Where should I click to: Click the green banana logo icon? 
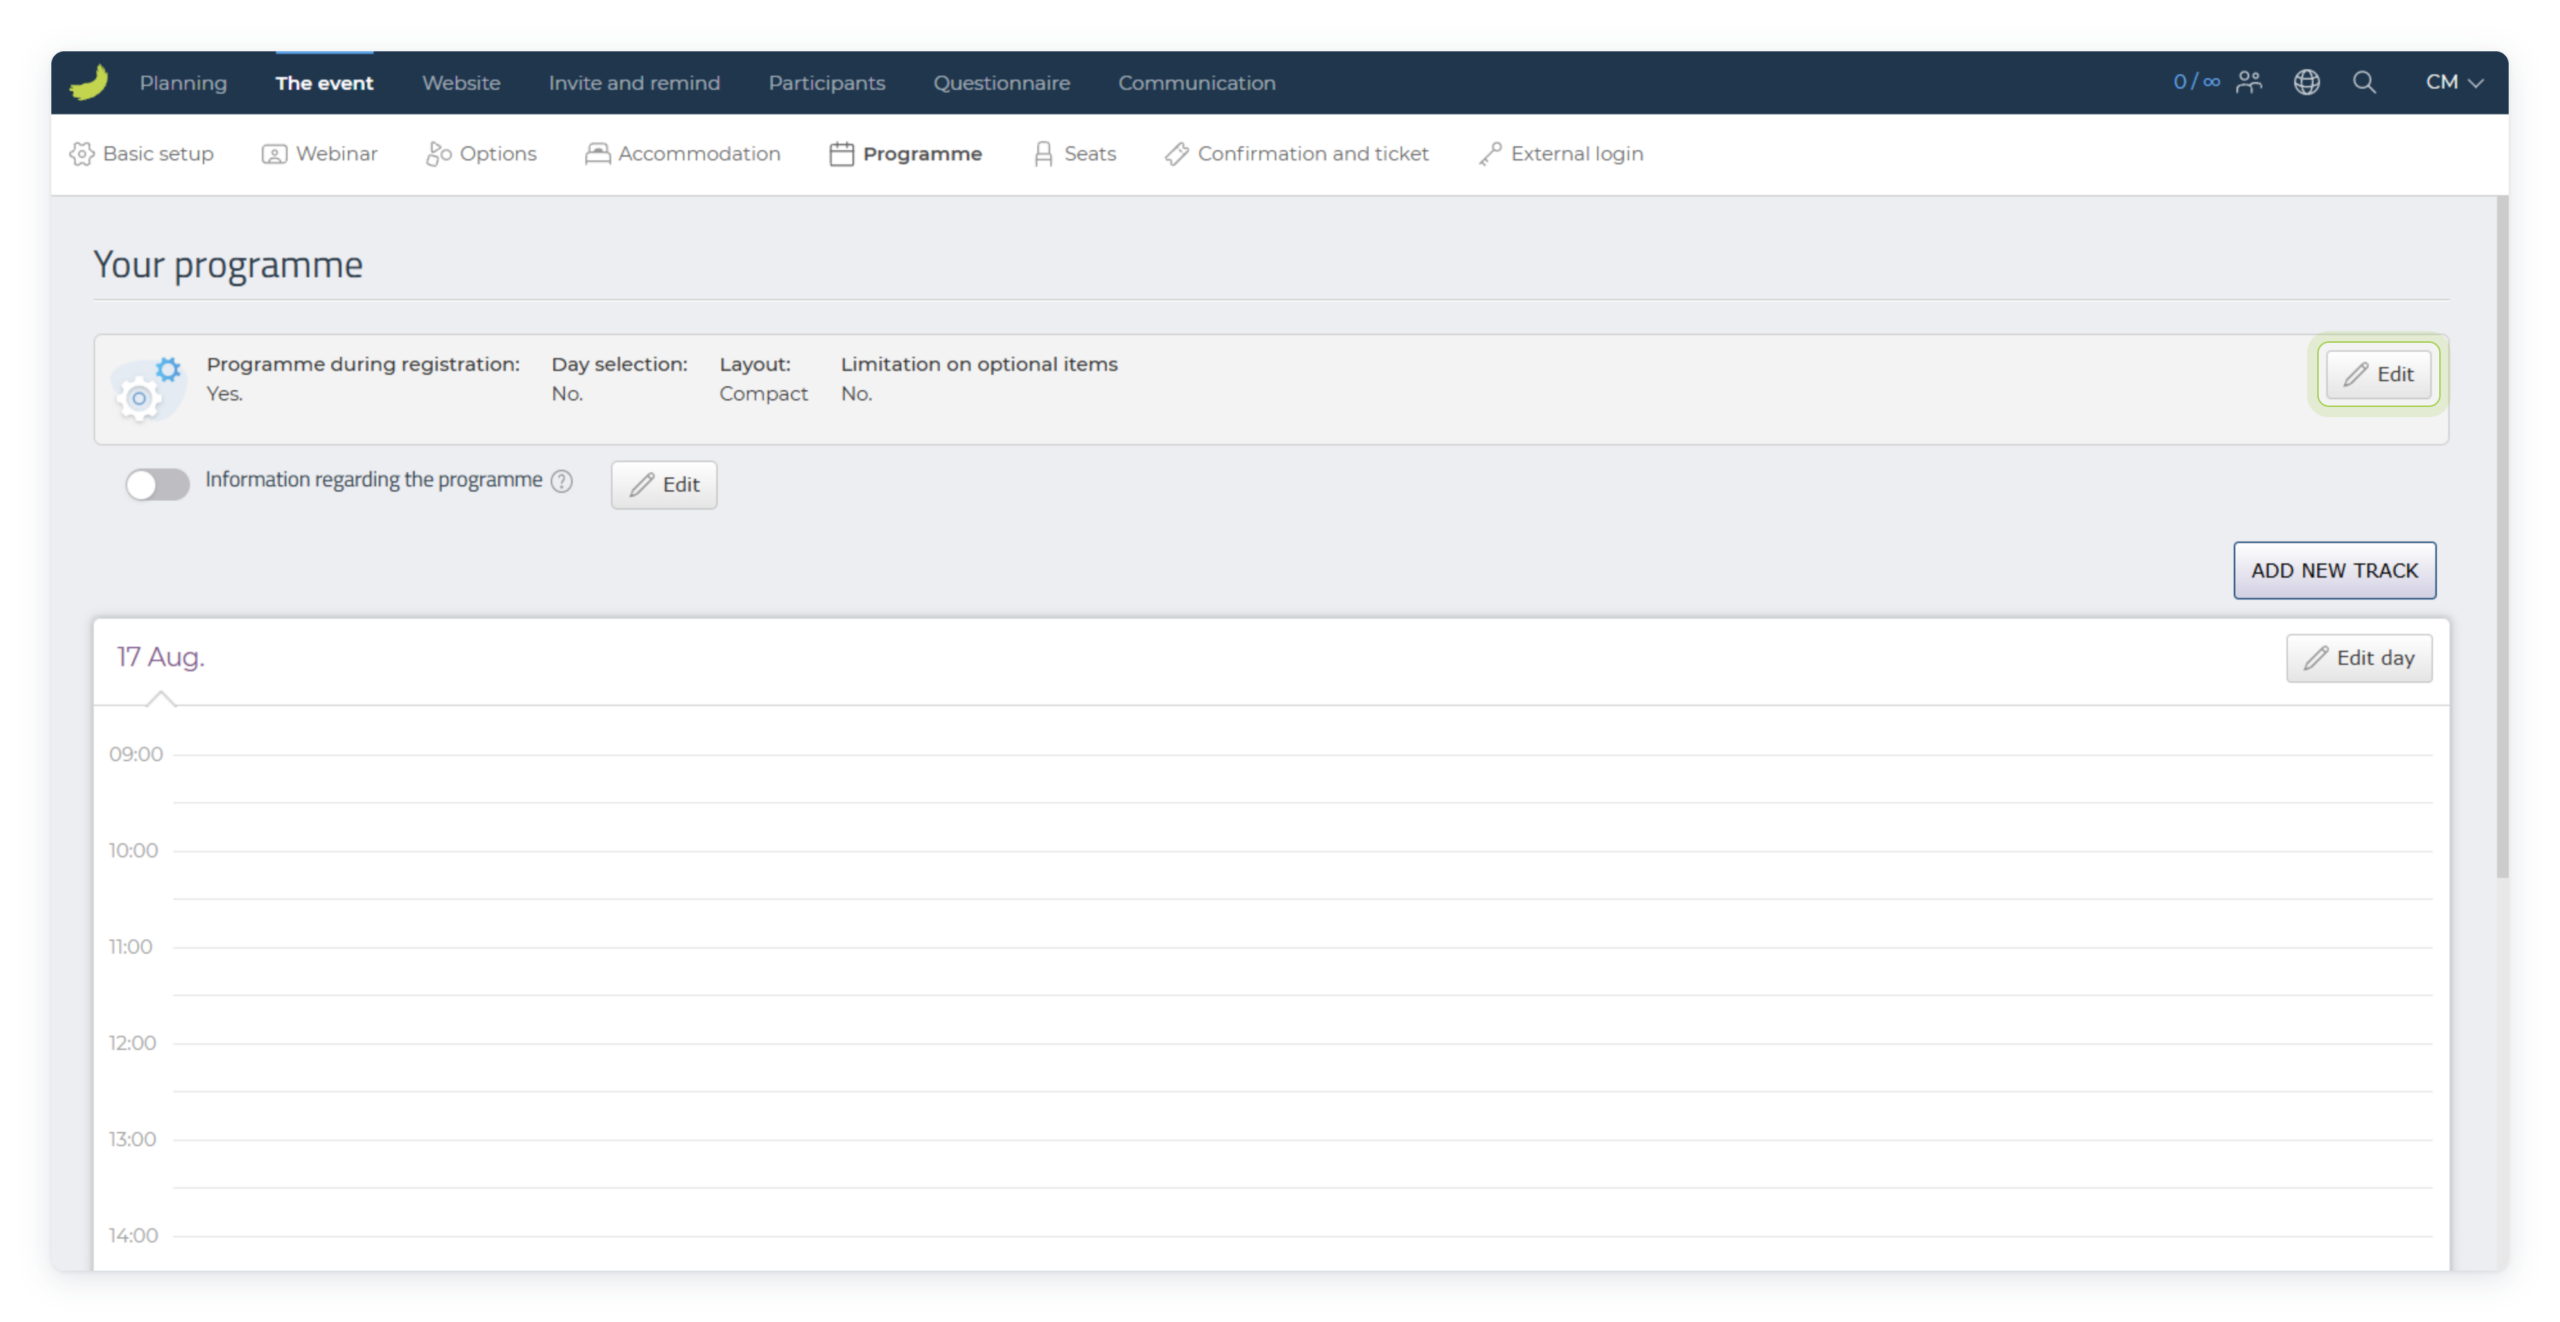pyautogui.click(x=89, y=82)
